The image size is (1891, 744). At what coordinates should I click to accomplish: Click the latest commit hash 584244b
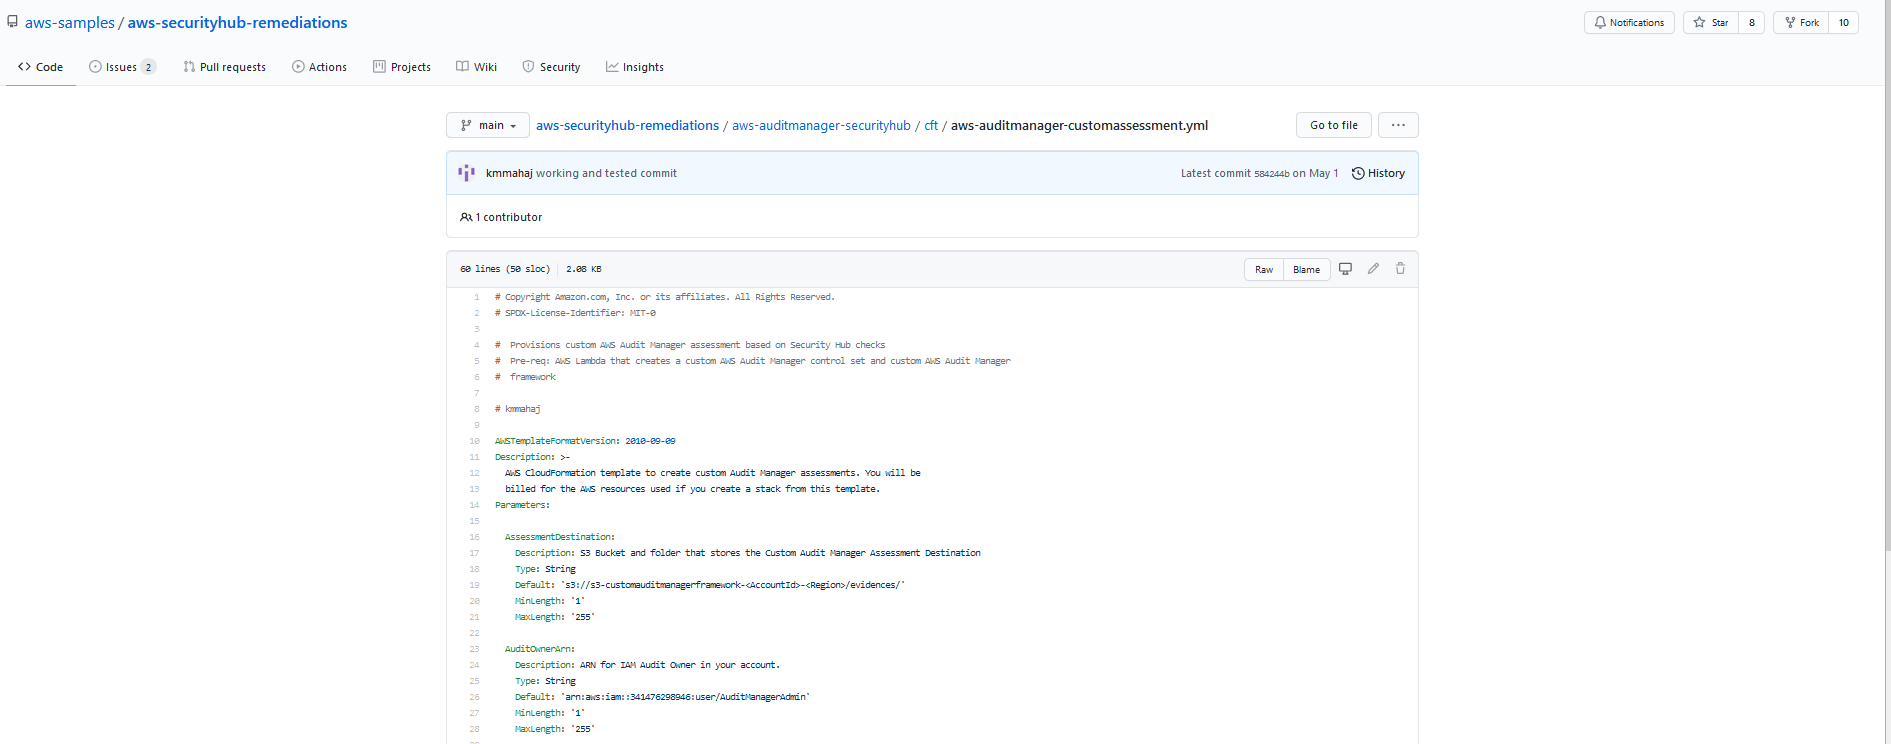tap(1271, 174)
